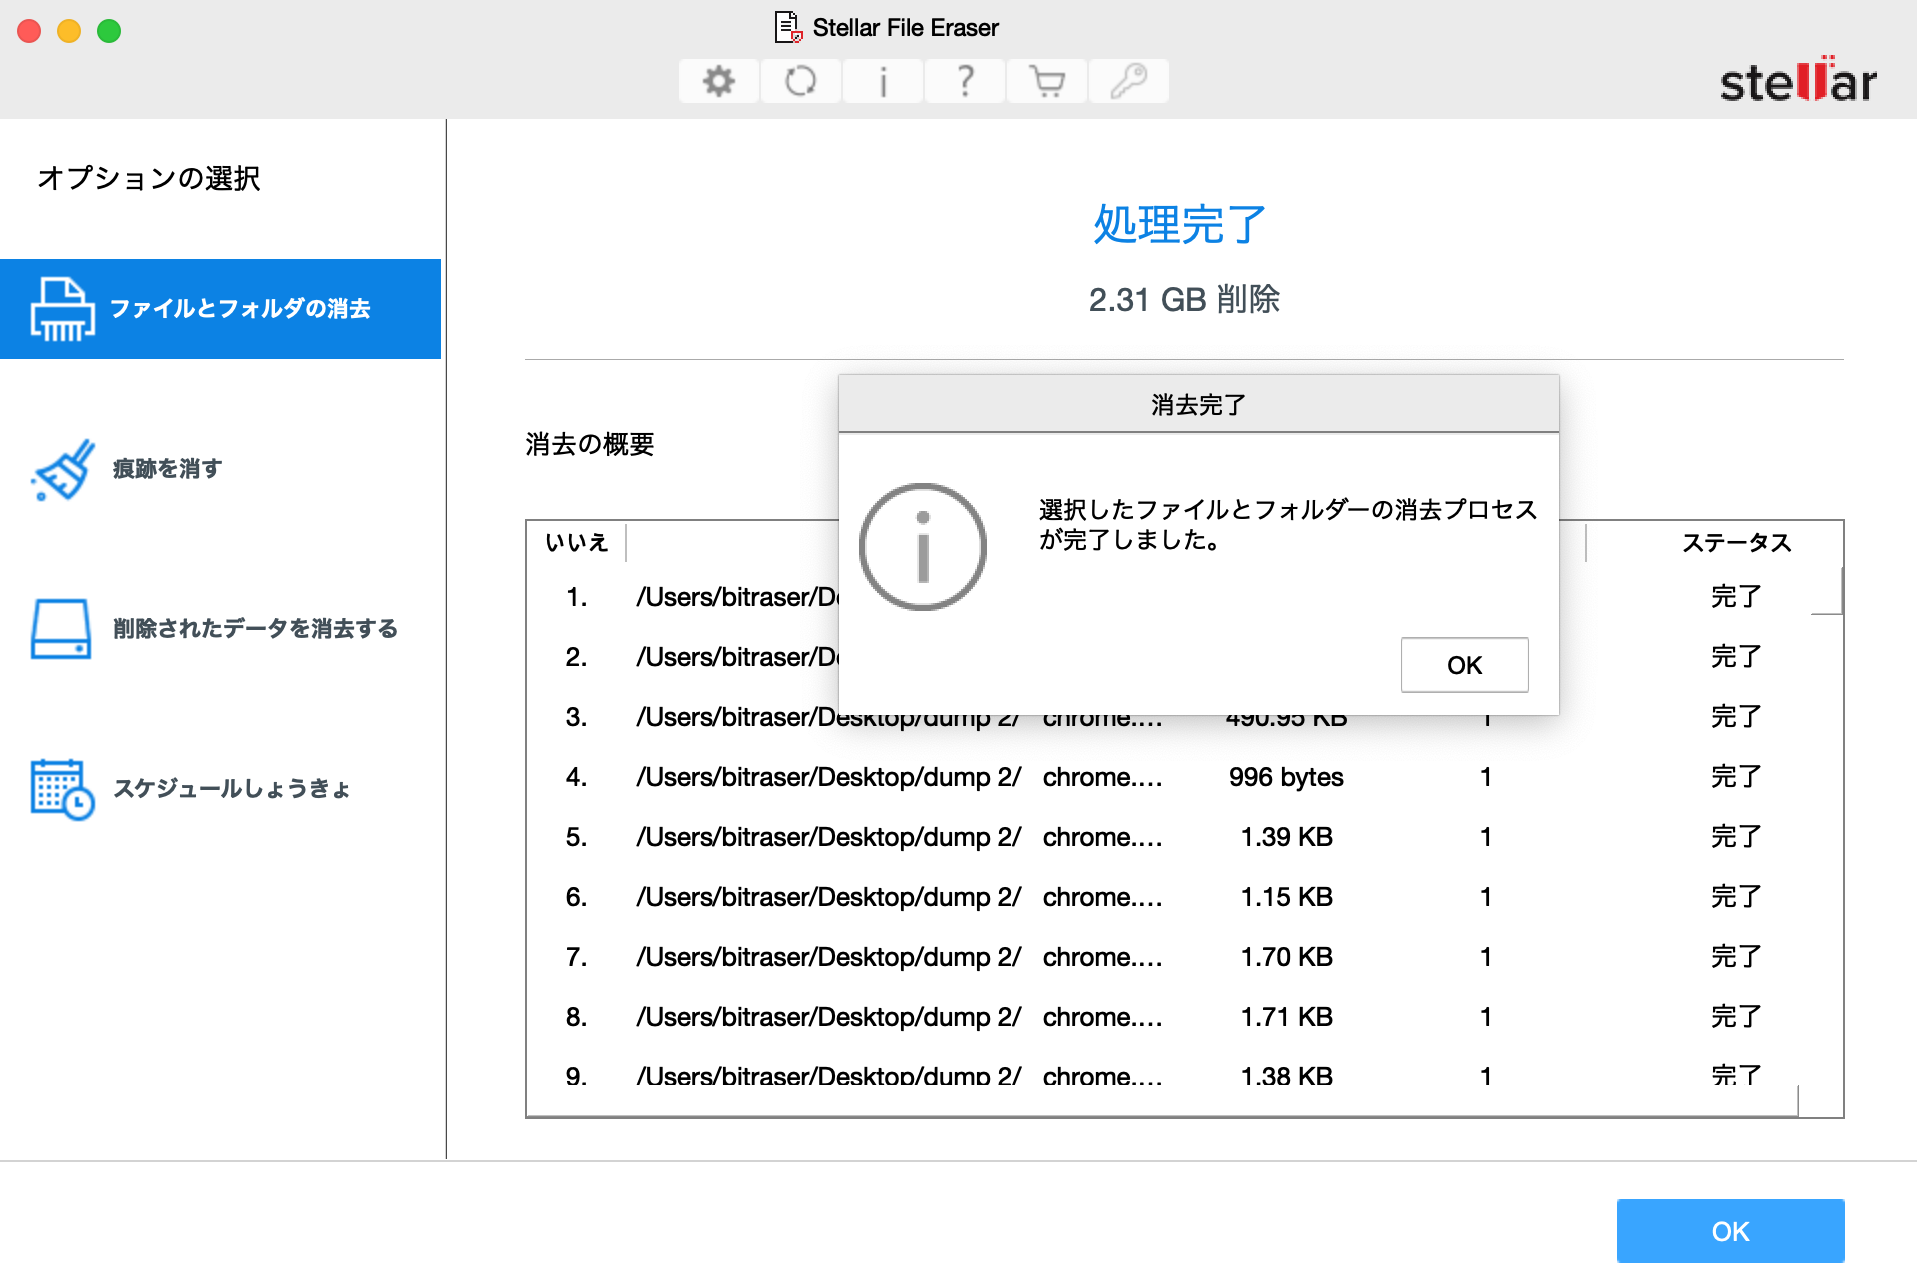Image resolution: width=1917 pixels, height=1288 pixels.
Task: Click the shredder icon for file erasure
Action: (x=62, y=309)
